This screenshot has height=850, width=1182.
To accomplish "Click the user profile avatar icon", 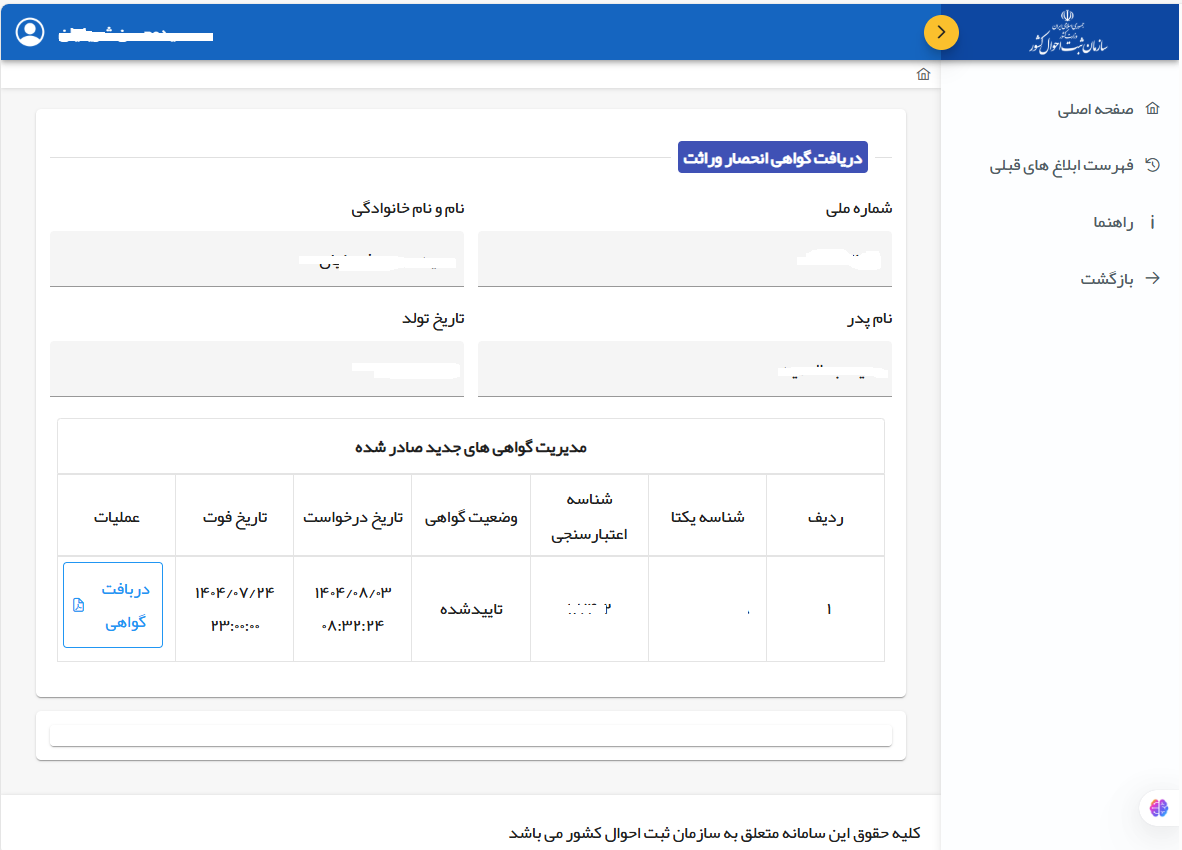I will [x=31, y=32].
